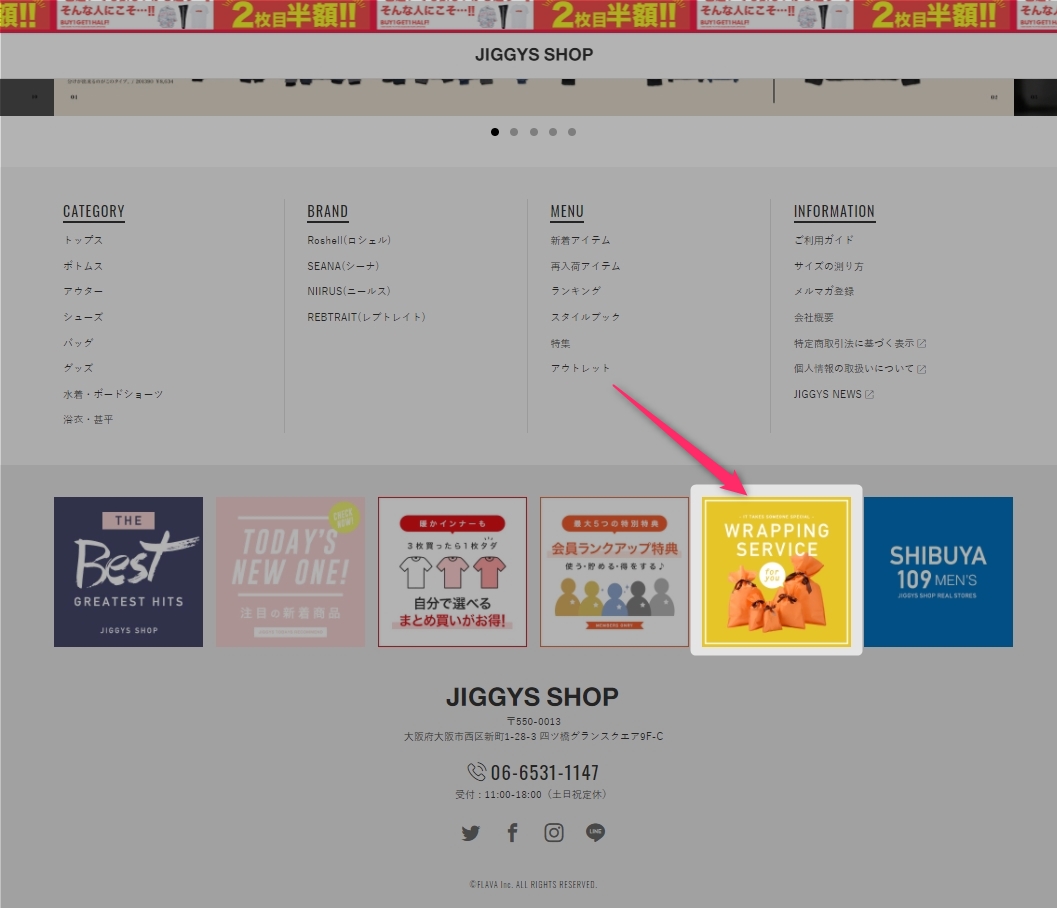Open the シューズ category link
This screenshot has width=1057, height=908.
83,317
